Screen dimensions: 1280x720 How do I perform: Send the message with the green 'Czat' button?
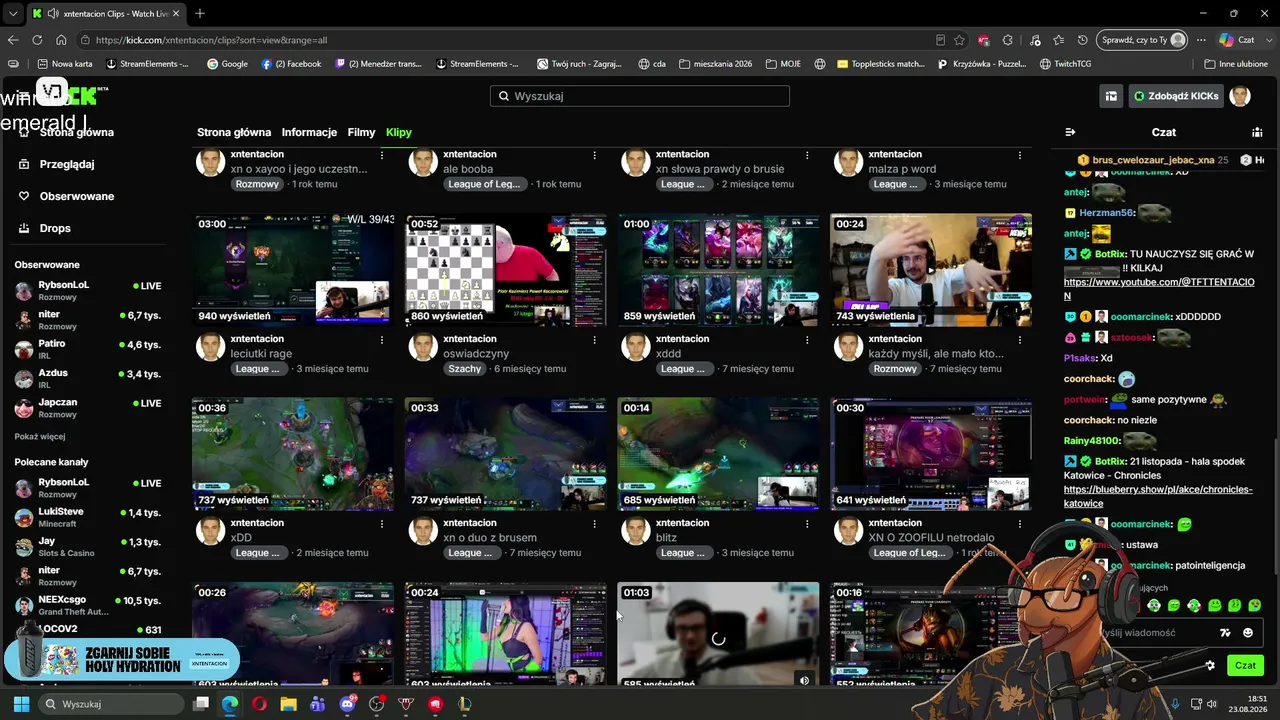(1245, 665)
